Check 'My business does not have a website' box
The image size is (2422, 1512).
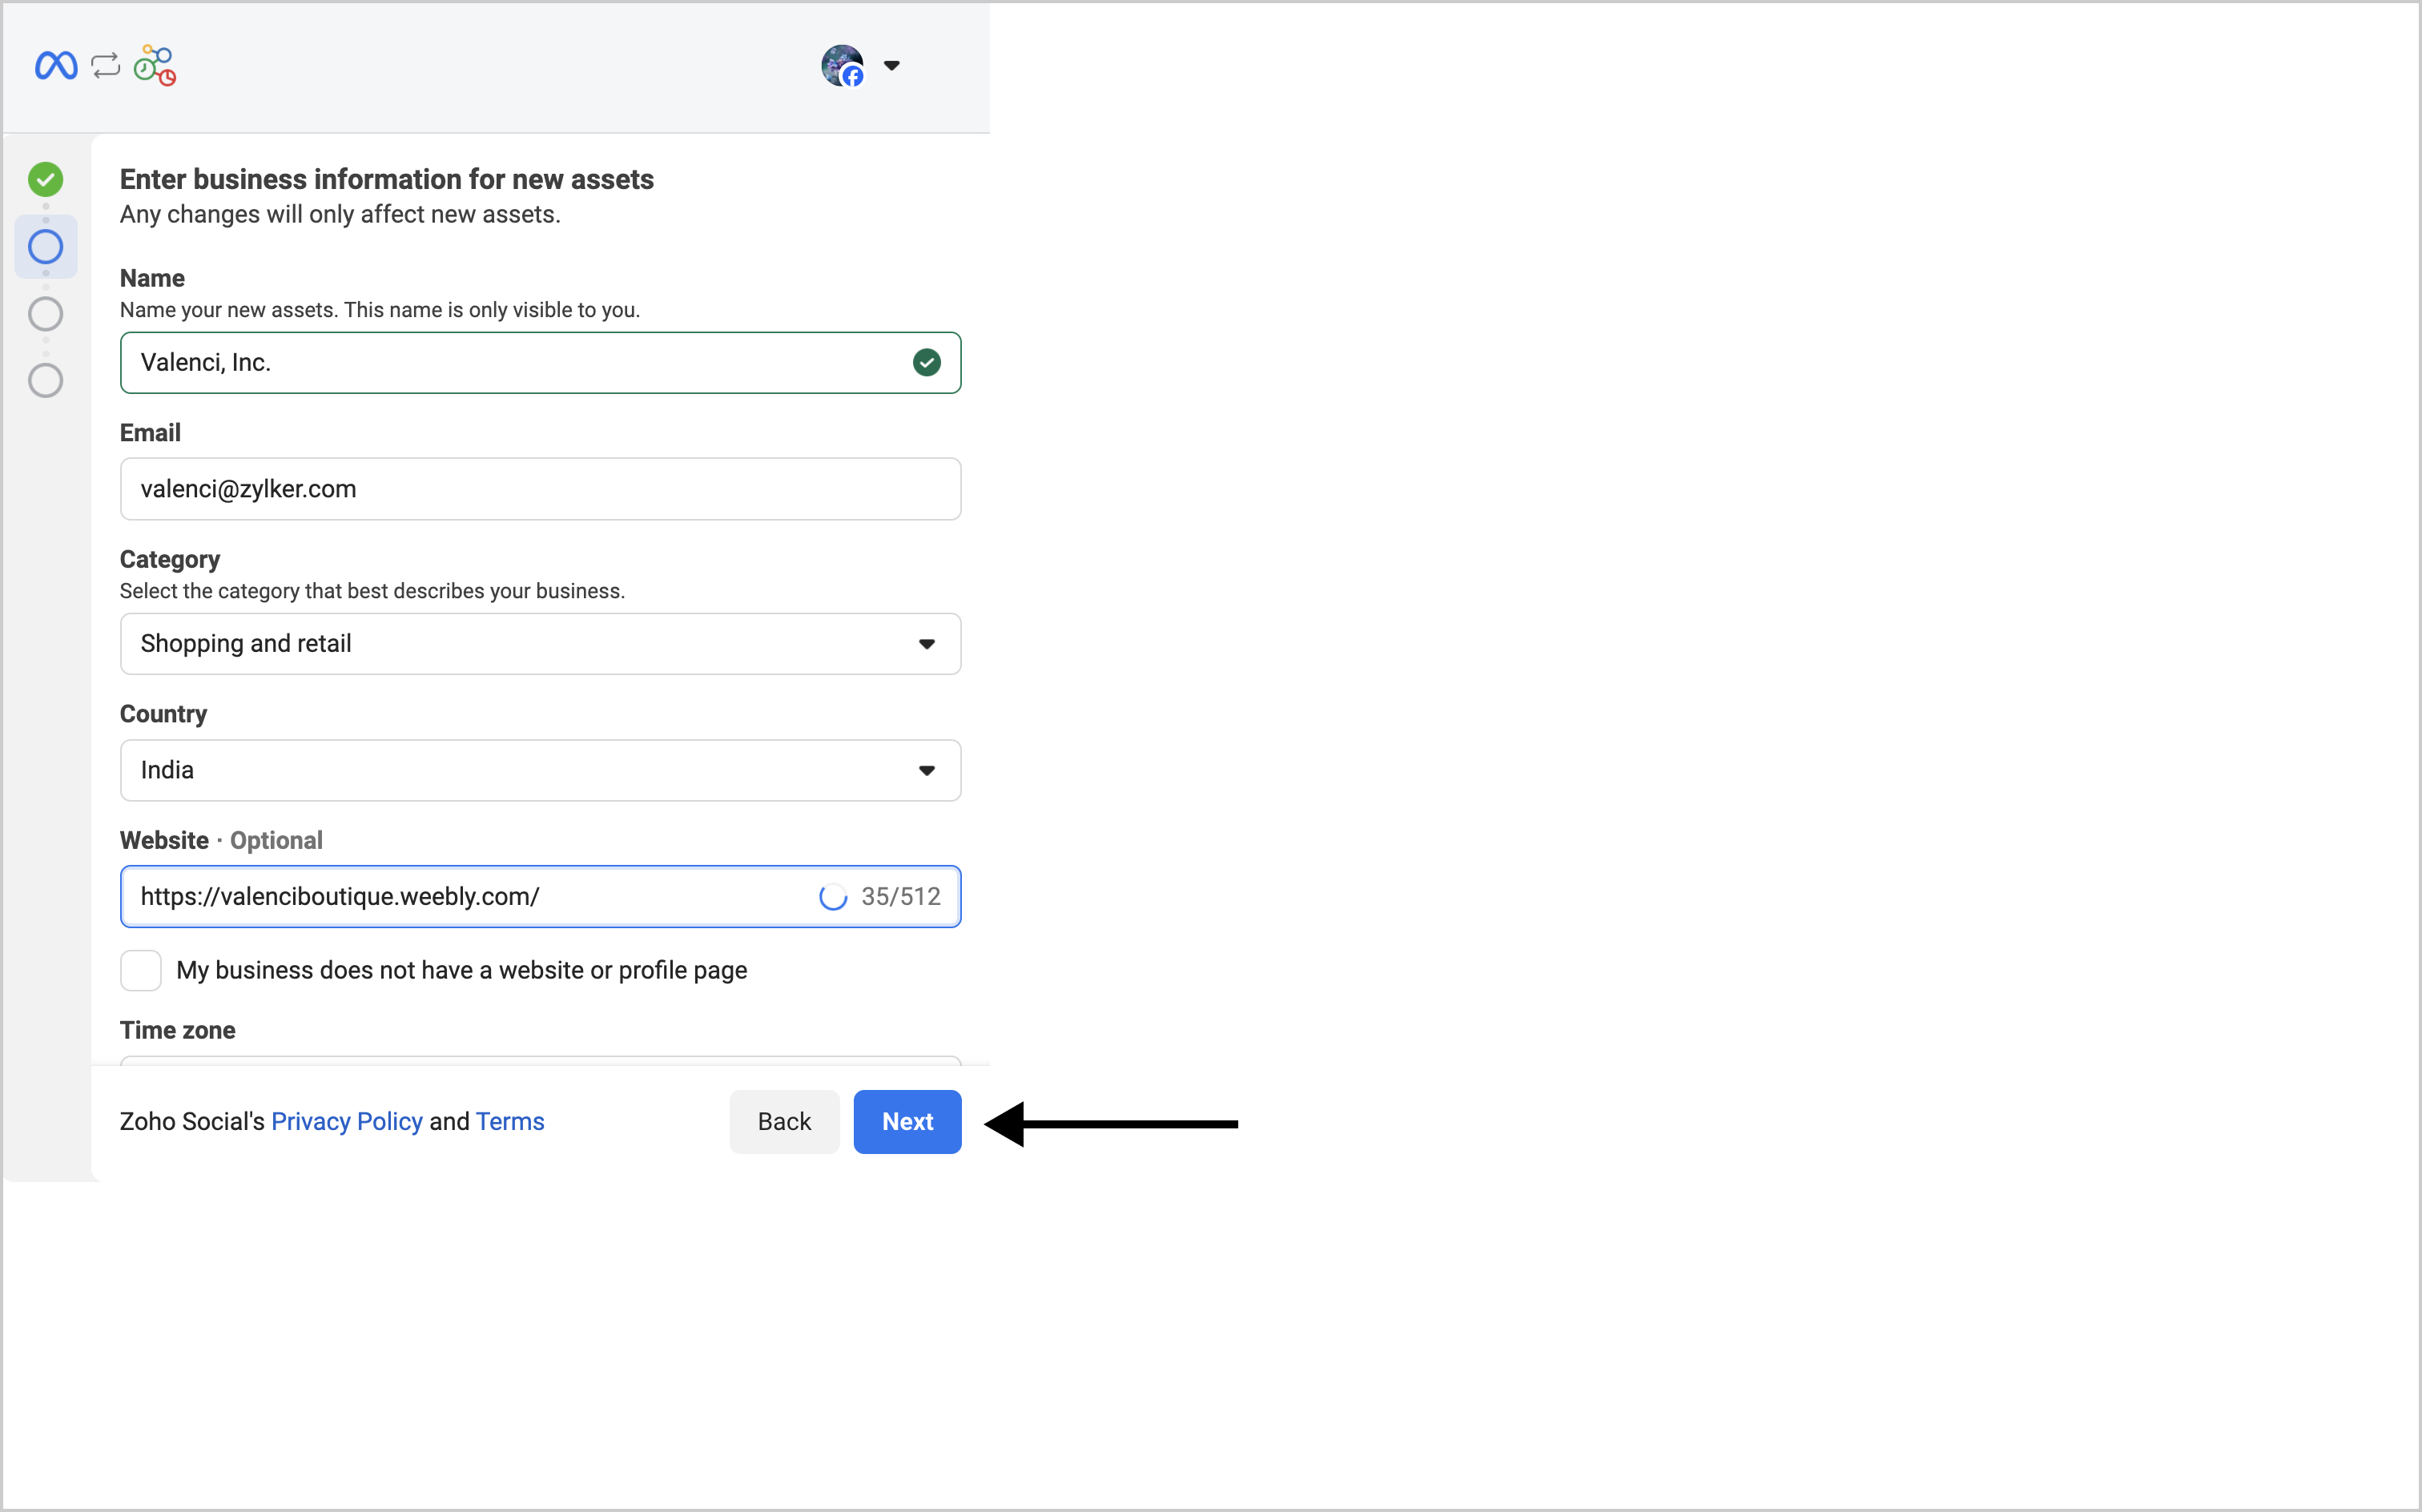coord(141,970)
